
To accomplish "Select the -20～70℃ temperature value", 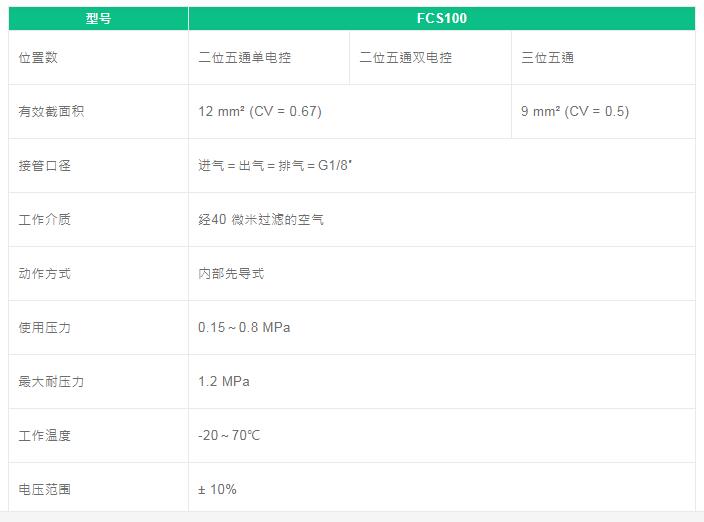I will pos(230,436).
